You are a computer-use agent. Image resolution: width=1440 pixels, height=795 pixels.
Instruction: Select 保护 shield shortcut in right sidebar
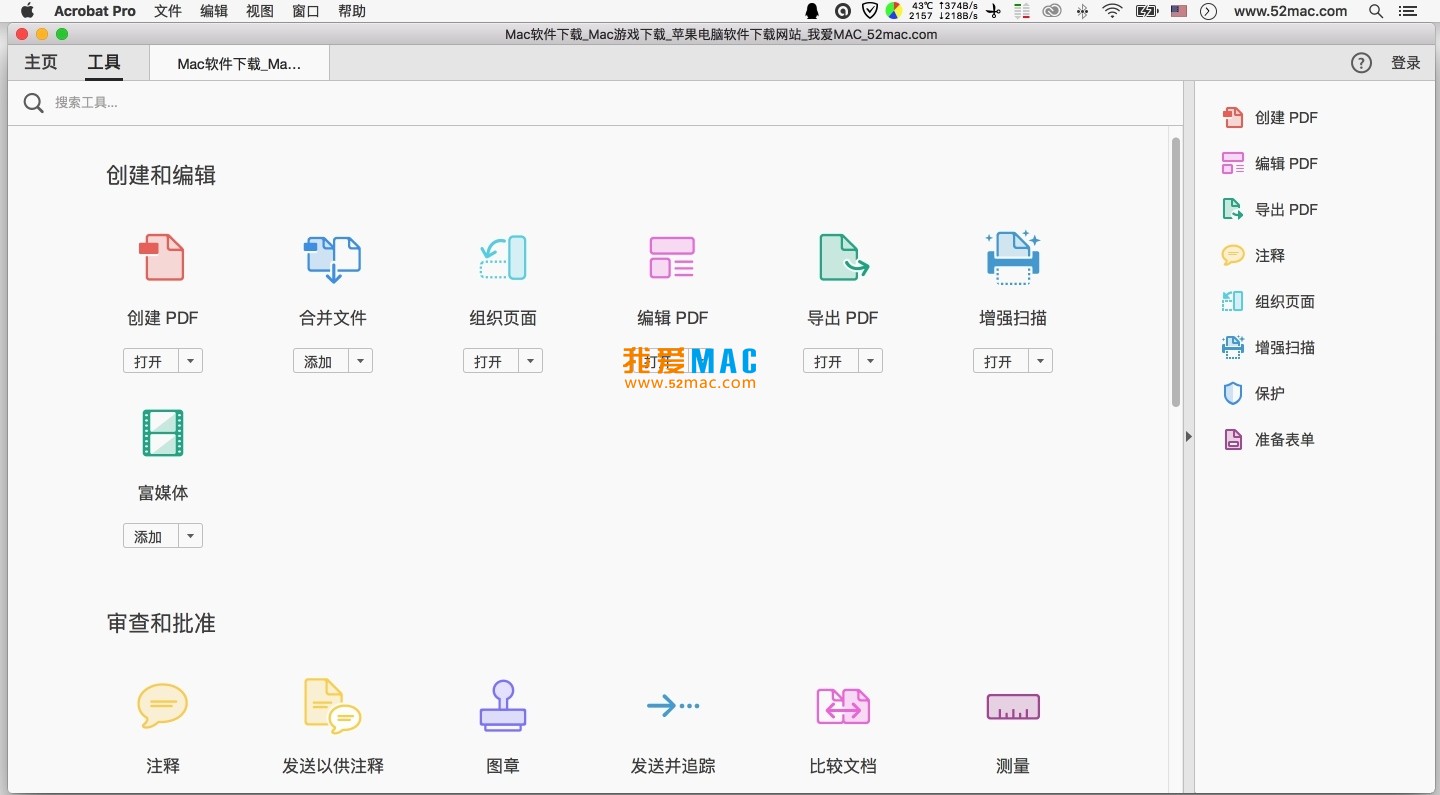1253,394
